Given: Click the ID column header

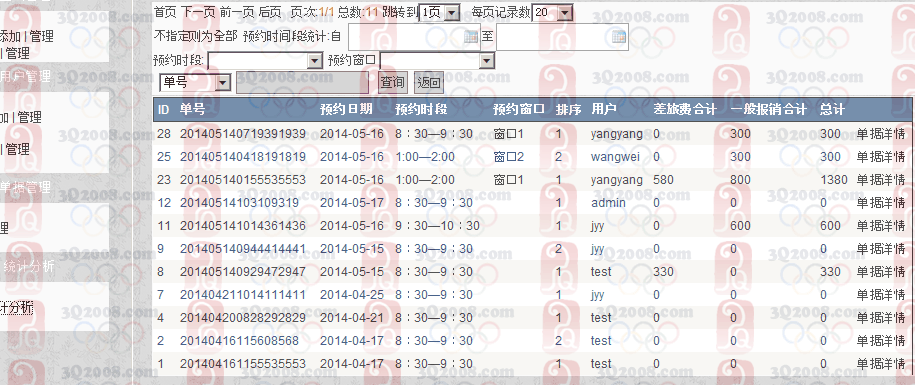Looking at the screenshot, I should pos(164,109).
